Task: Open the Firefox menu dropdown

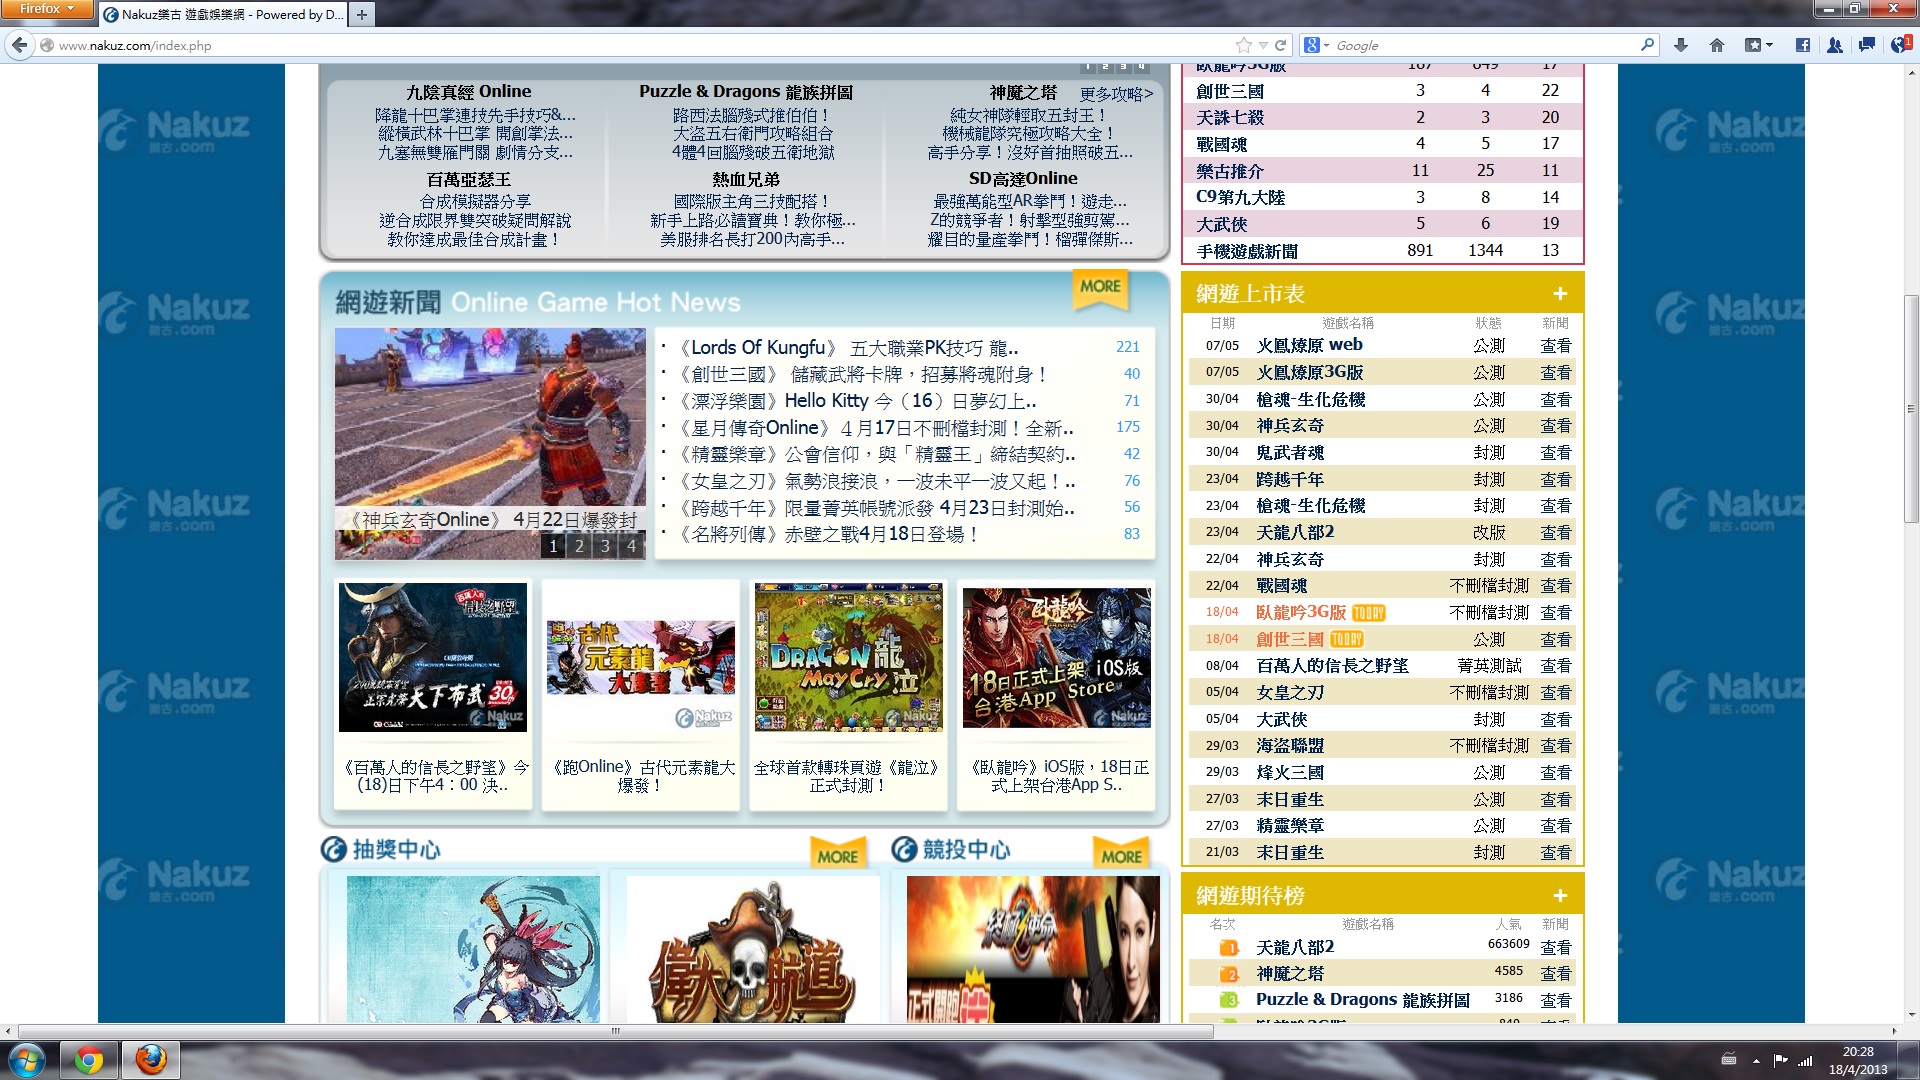Action: (x=47, y=9)
